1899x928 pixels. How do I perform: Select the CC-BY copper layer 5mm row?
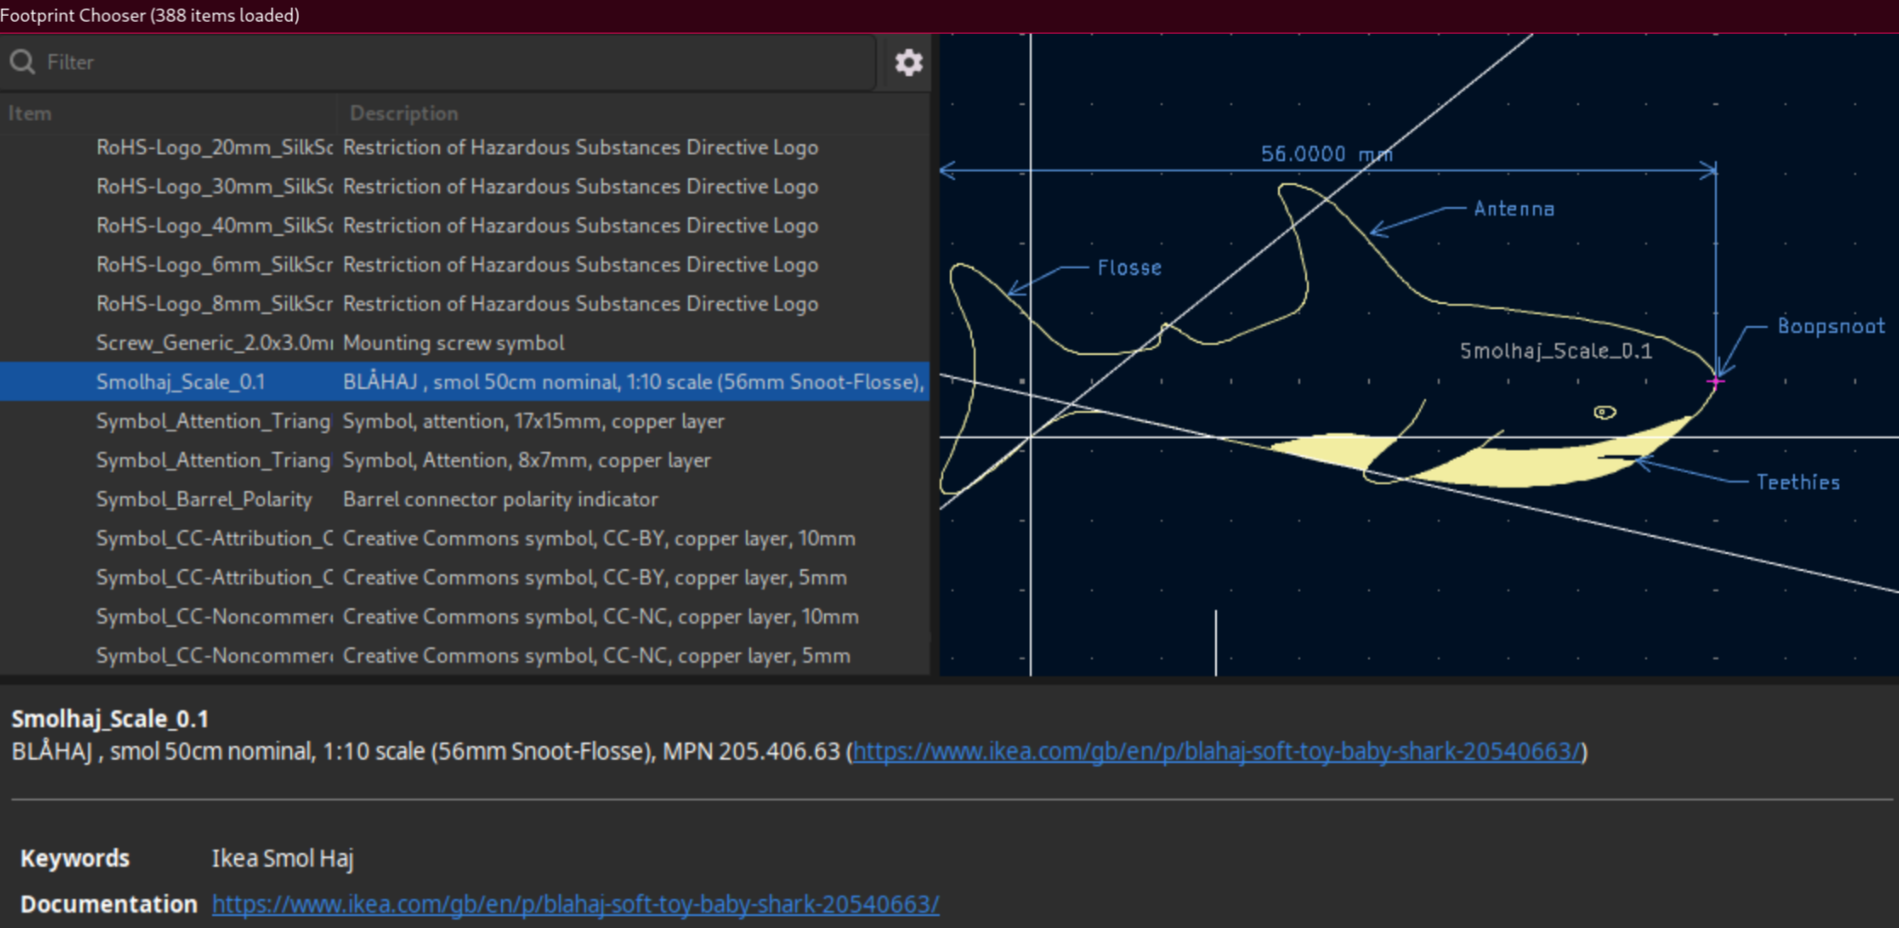465,577
